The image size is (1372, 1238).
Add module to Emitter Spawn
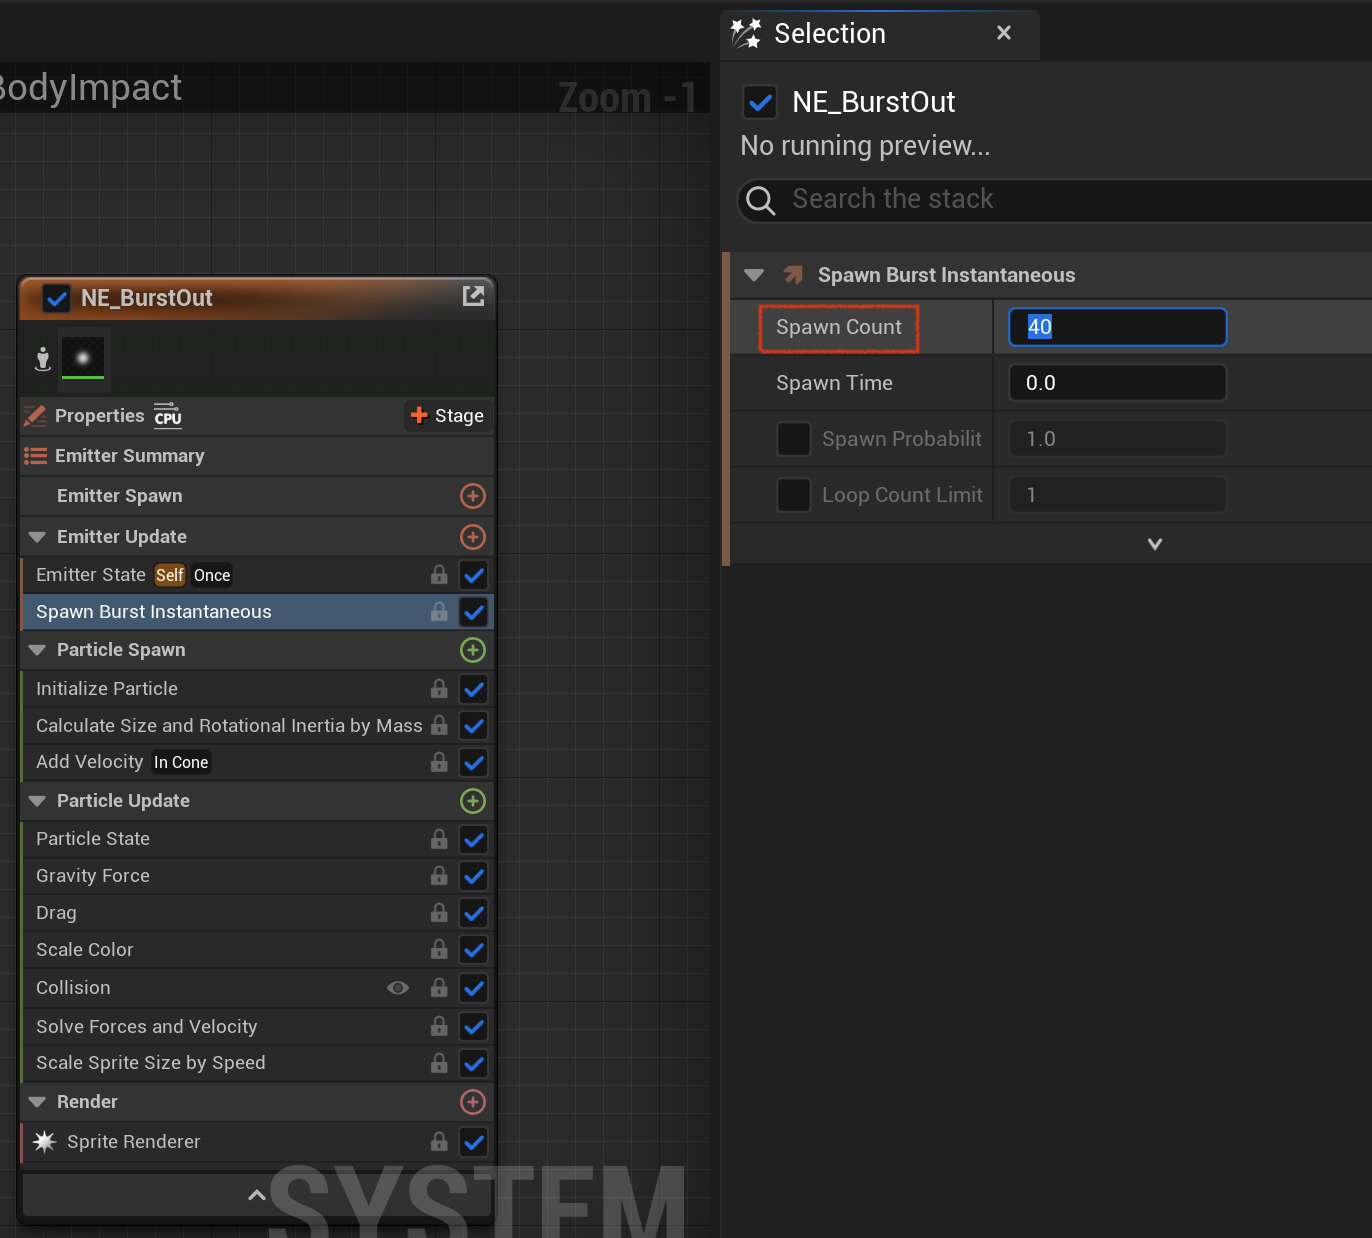pyautogui.click(x=473, y=496)
